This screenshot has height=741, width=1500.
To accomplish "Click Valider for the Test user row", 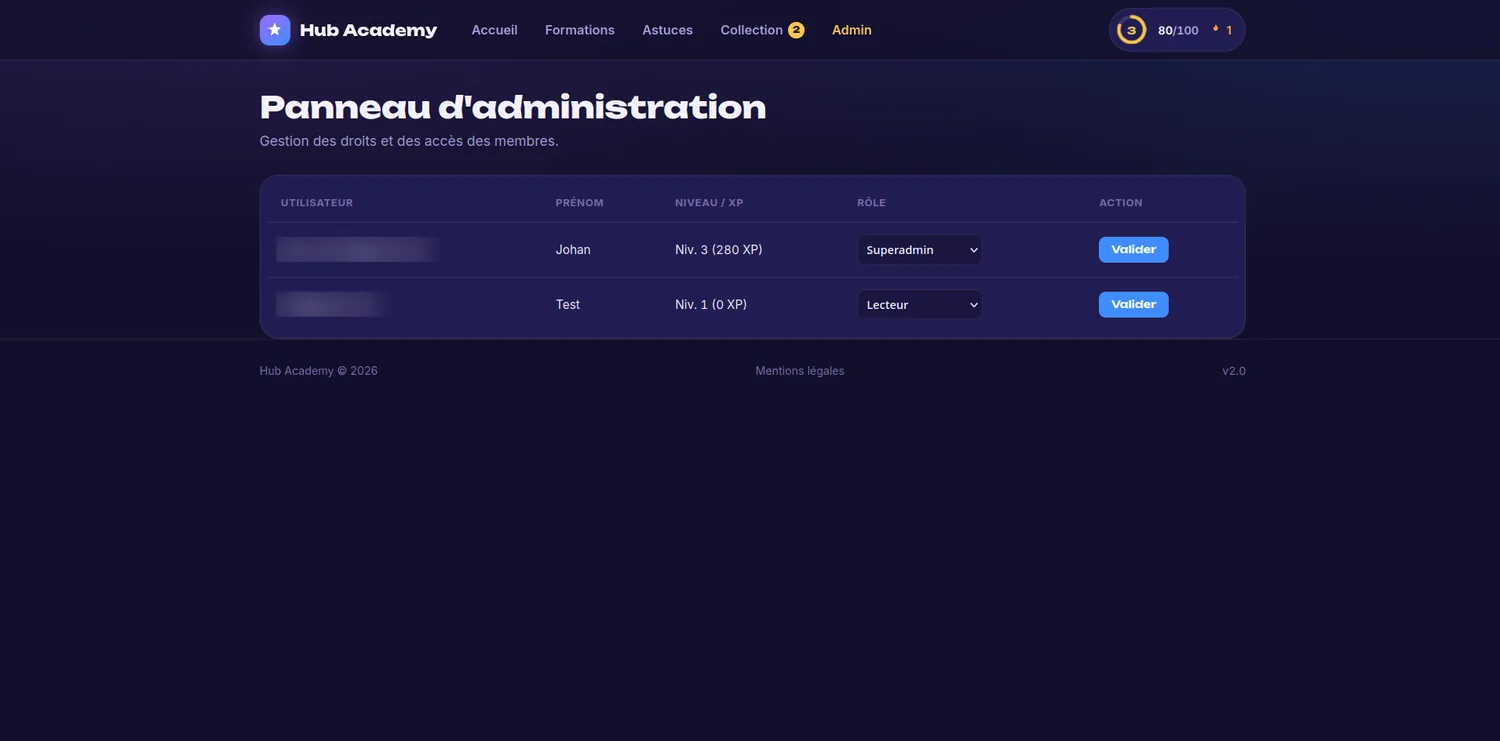I will [x=1134, y=305].
